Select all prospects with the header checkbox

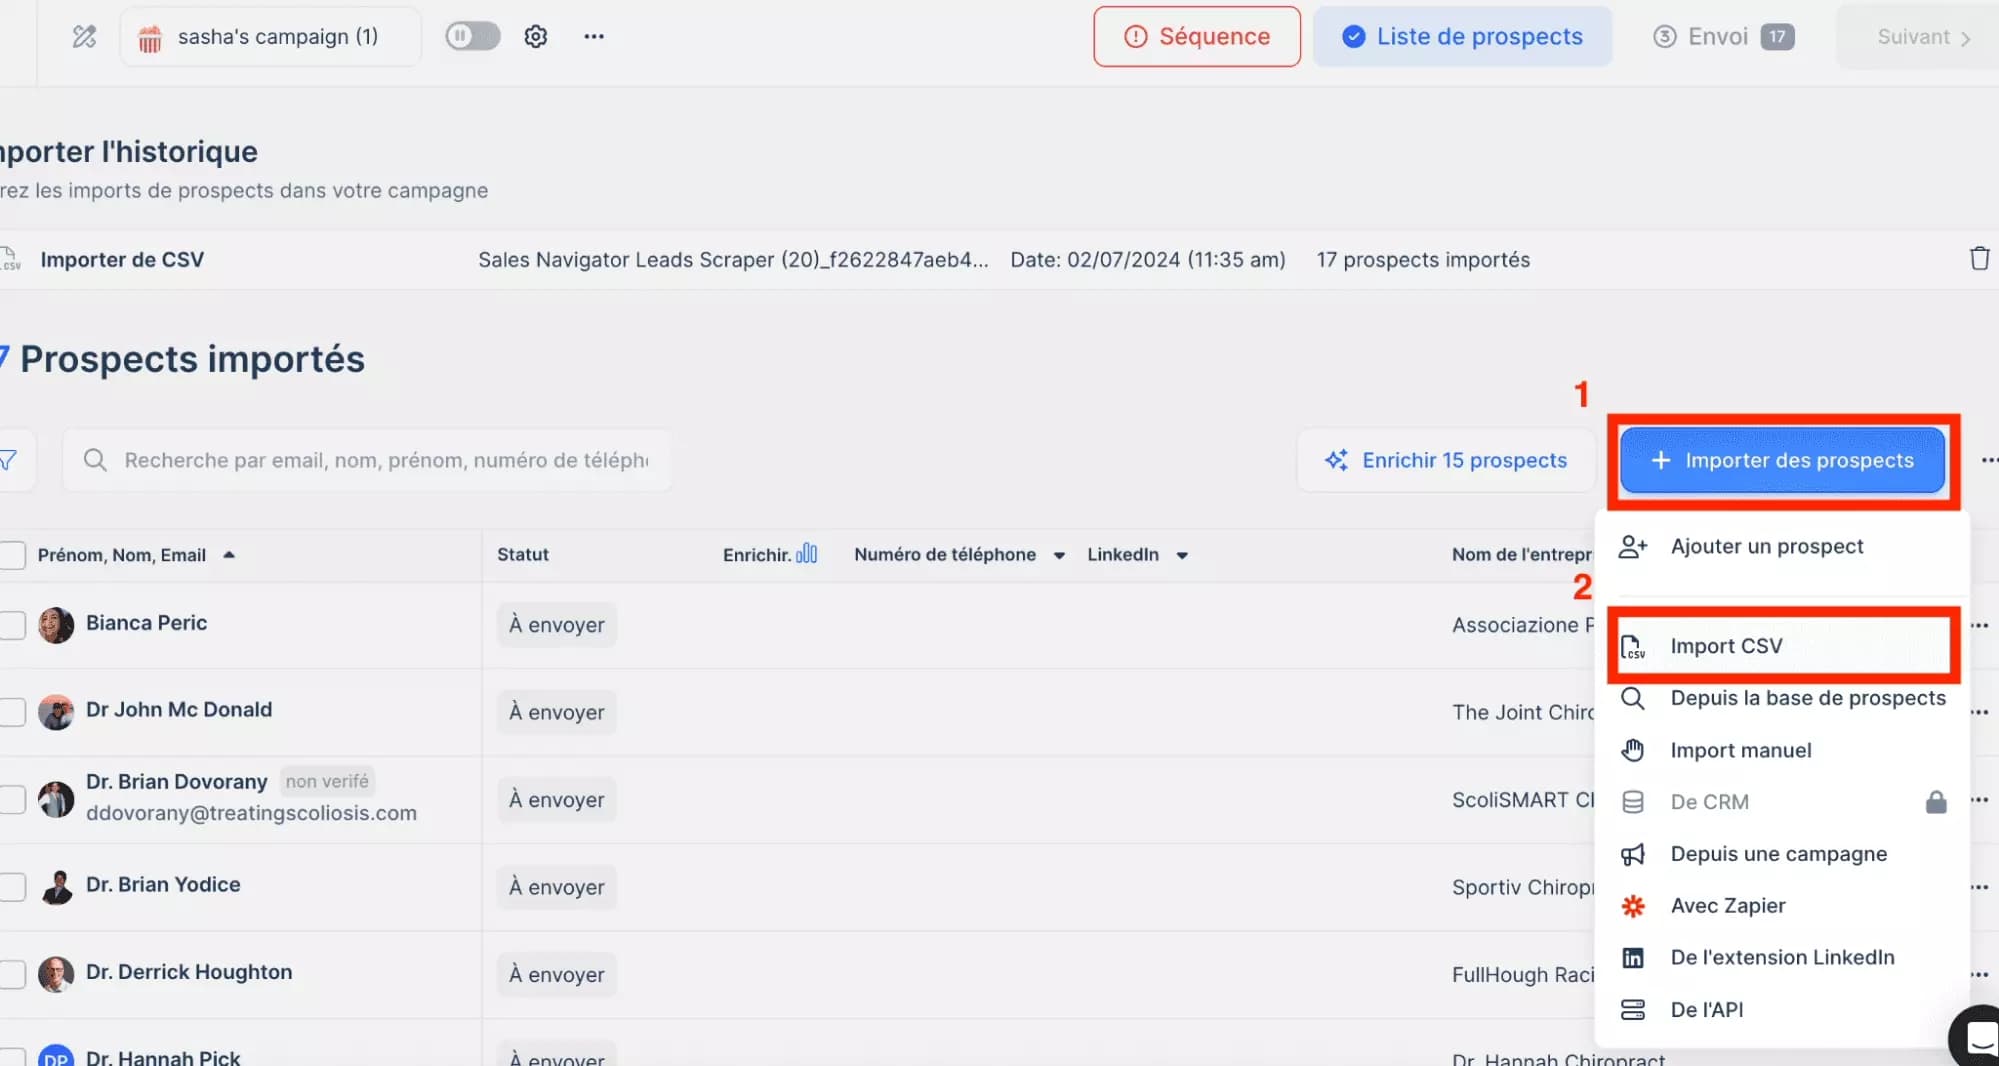pos(12,555)
